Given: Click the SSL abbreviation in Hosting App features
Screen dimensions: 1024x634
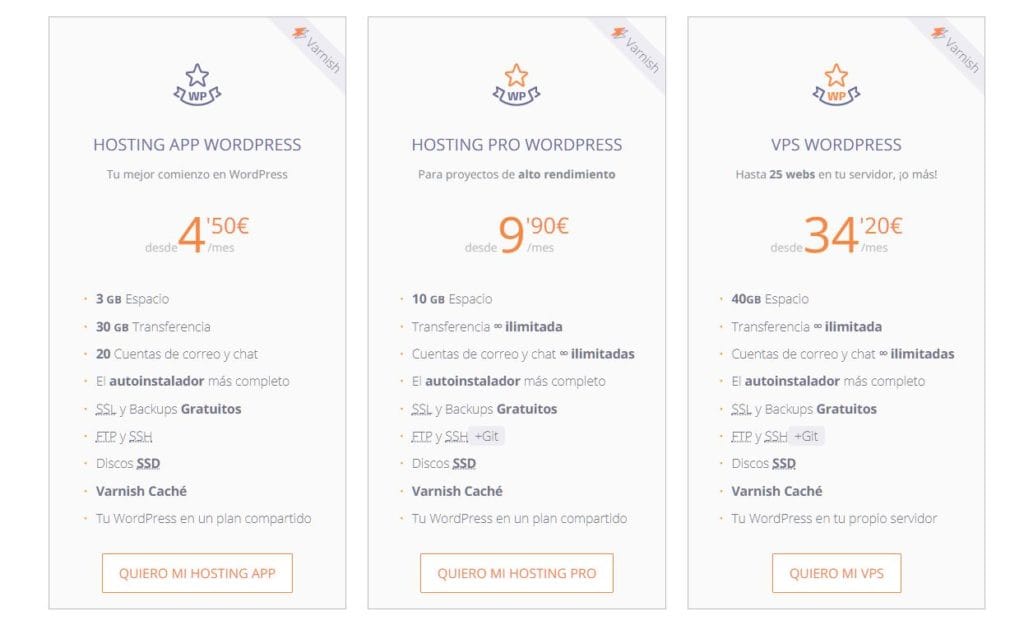Looking at the screenshot, I should pos(106,409).
